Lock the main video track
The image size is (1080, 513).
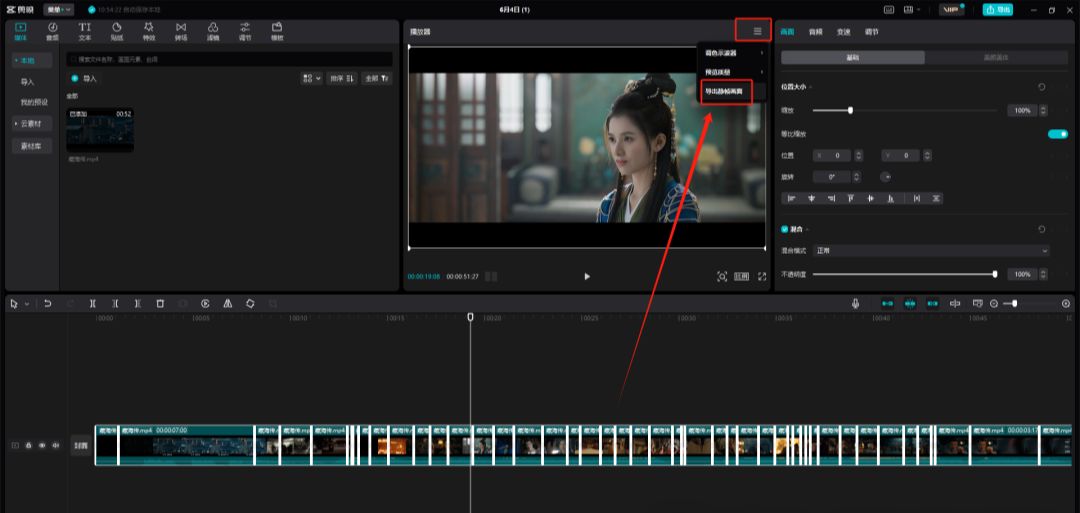coord(28,446)
